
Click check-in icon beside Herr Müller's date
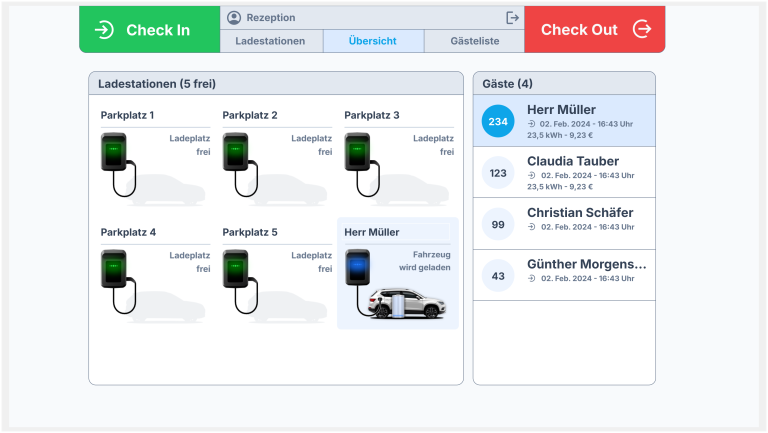click(x=531, y=124)
